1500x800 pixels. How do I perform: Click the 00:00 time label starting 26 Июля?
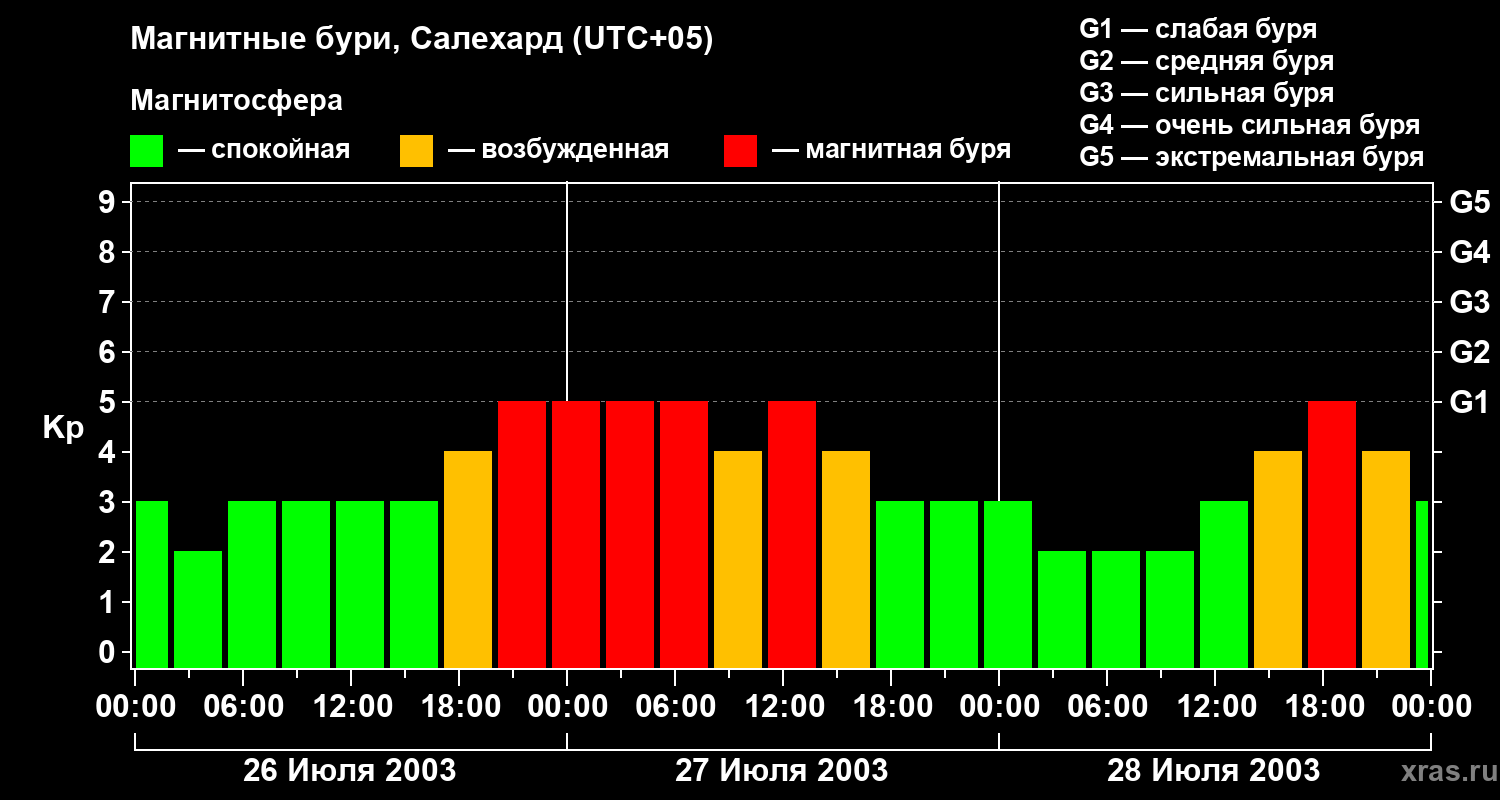coord(136,707)
